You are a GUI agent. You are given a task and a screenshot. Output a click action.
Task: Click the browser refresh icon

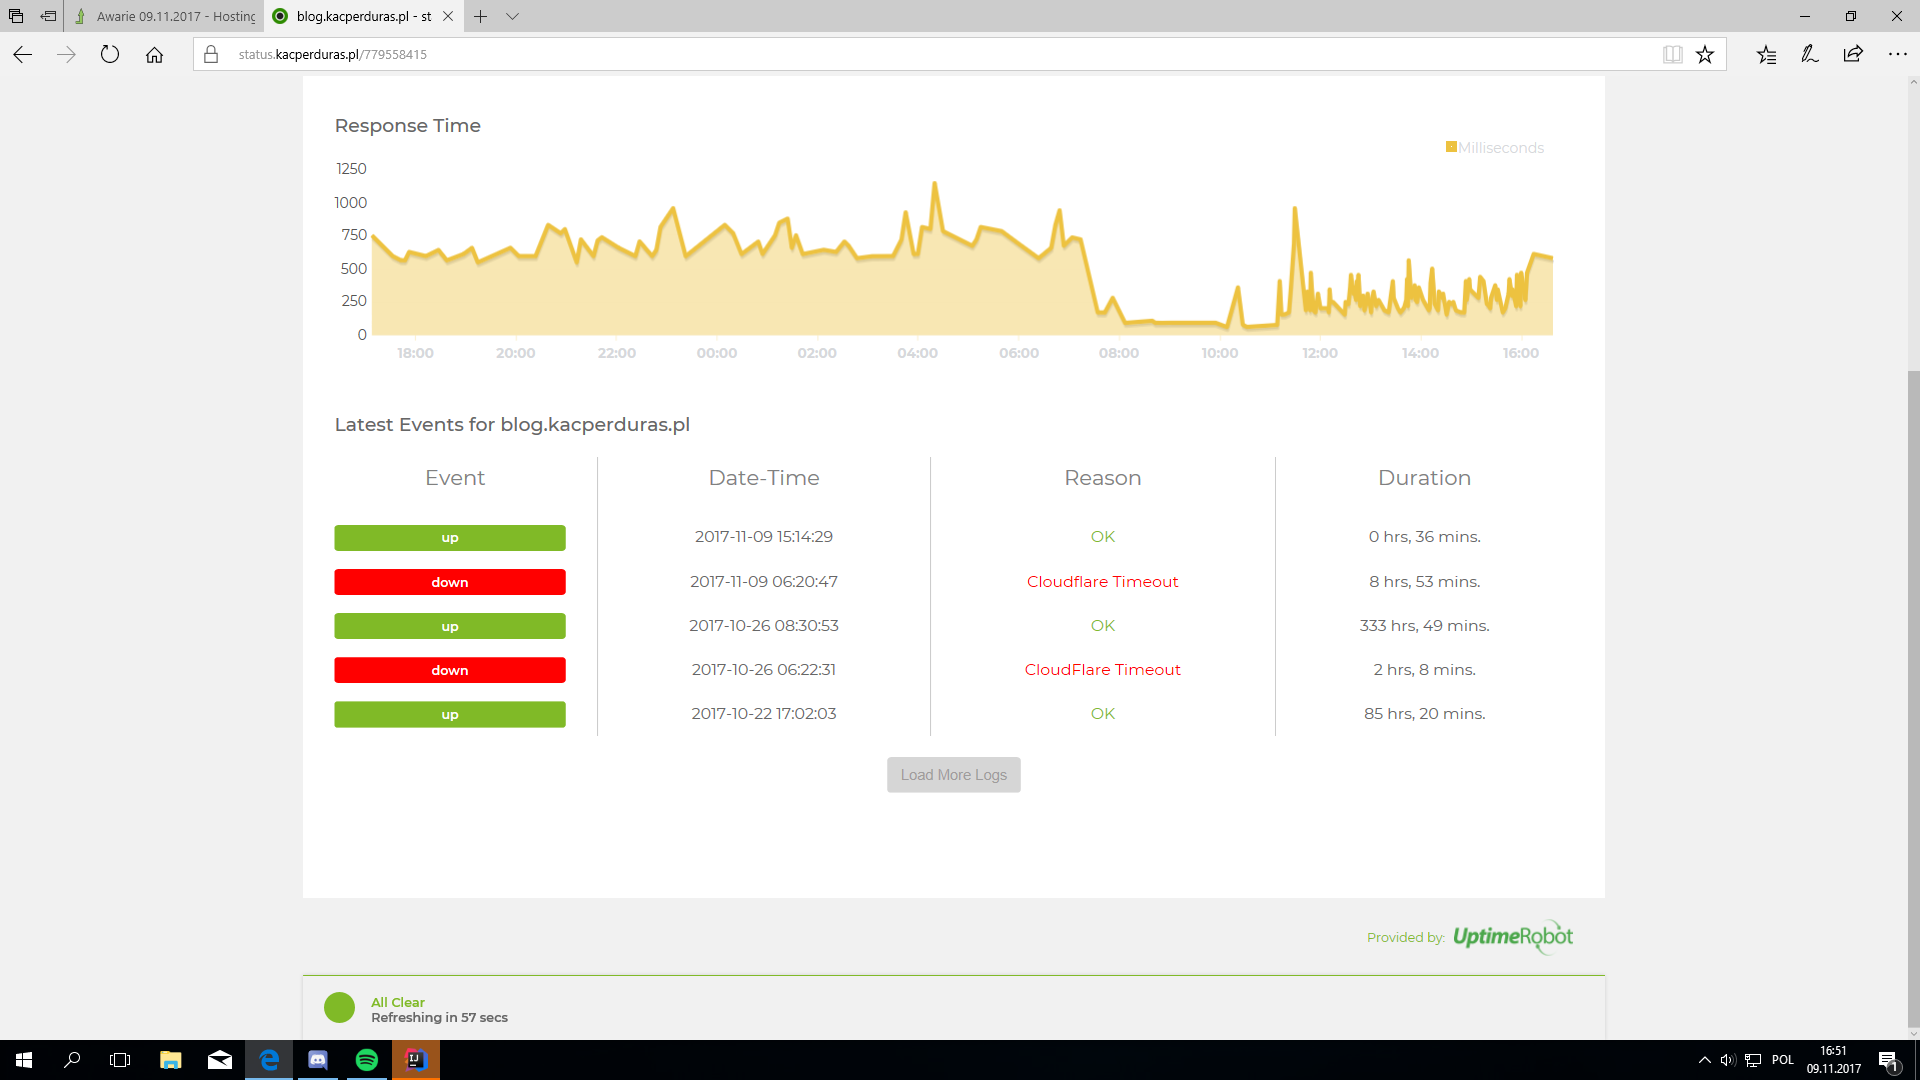tap(110, 55)
